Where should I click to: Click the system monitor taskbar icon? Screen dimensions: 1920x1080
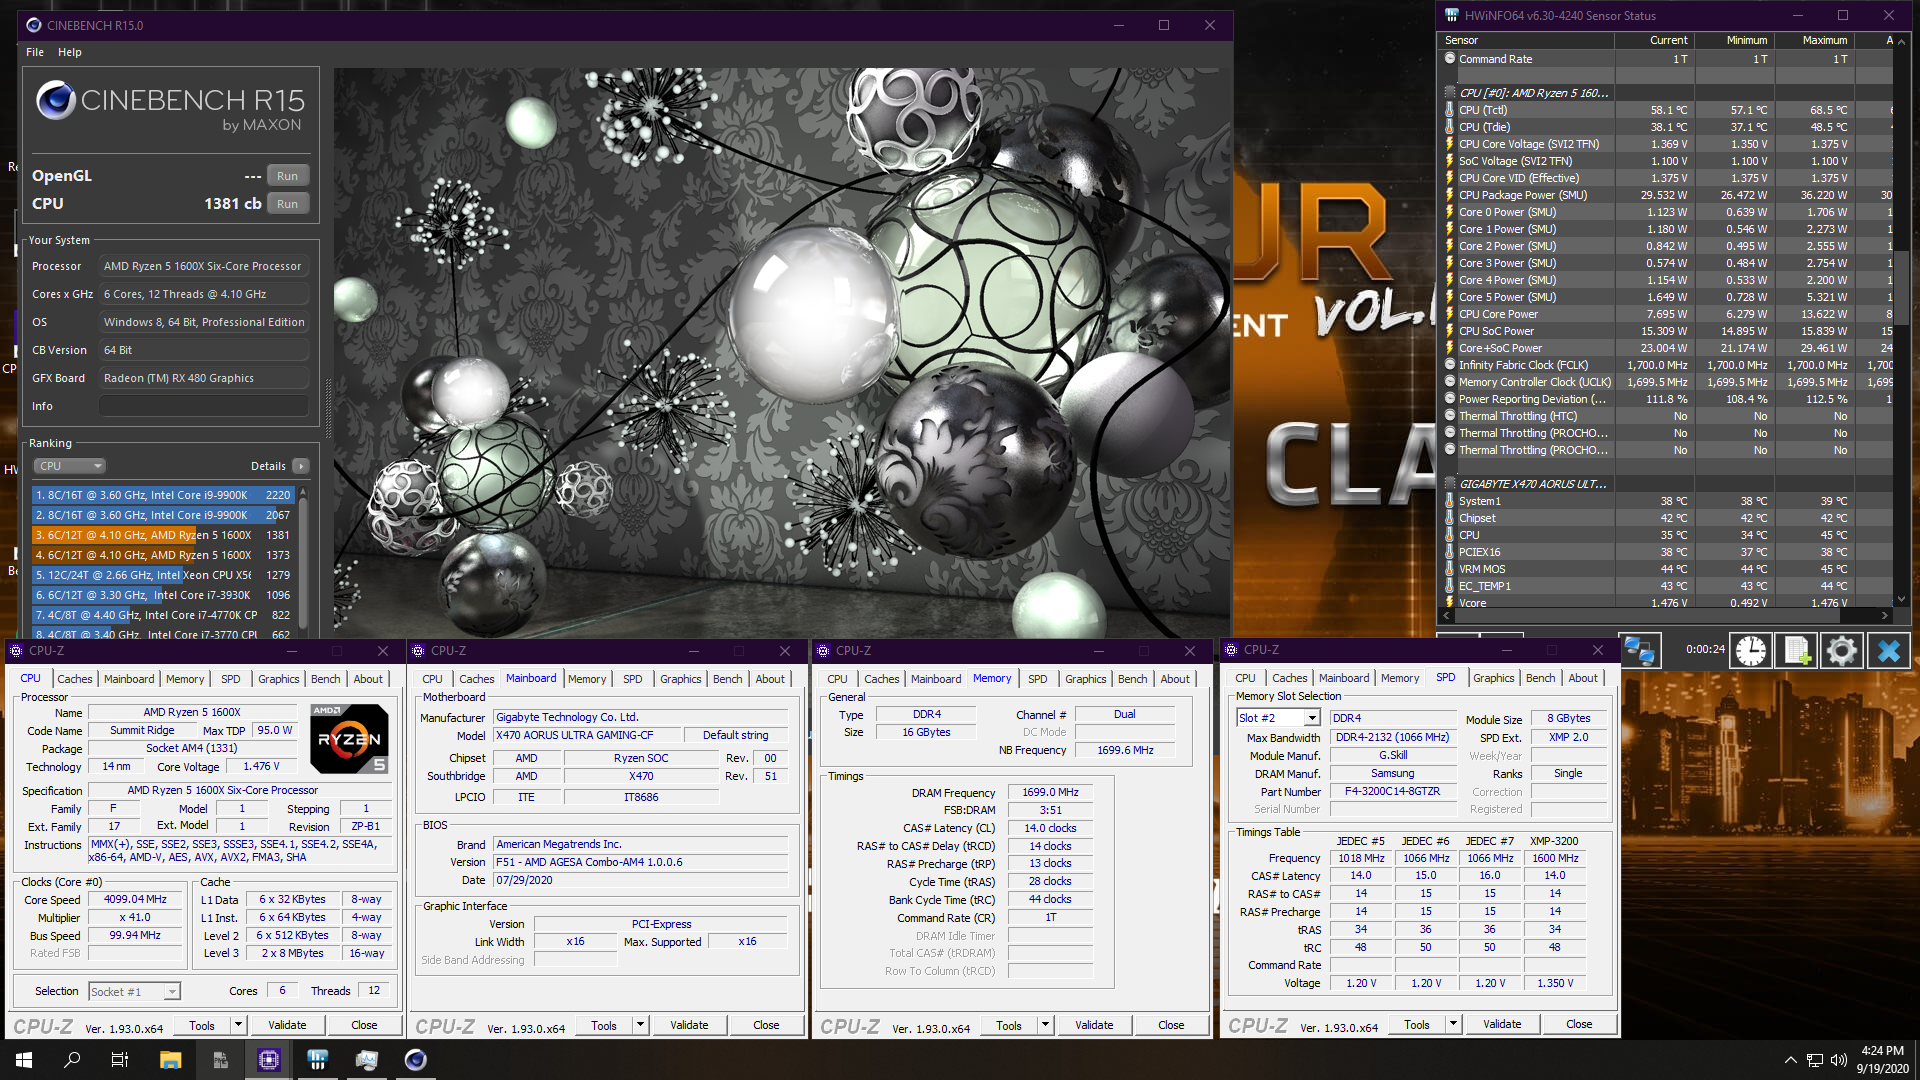(366, 1060)
